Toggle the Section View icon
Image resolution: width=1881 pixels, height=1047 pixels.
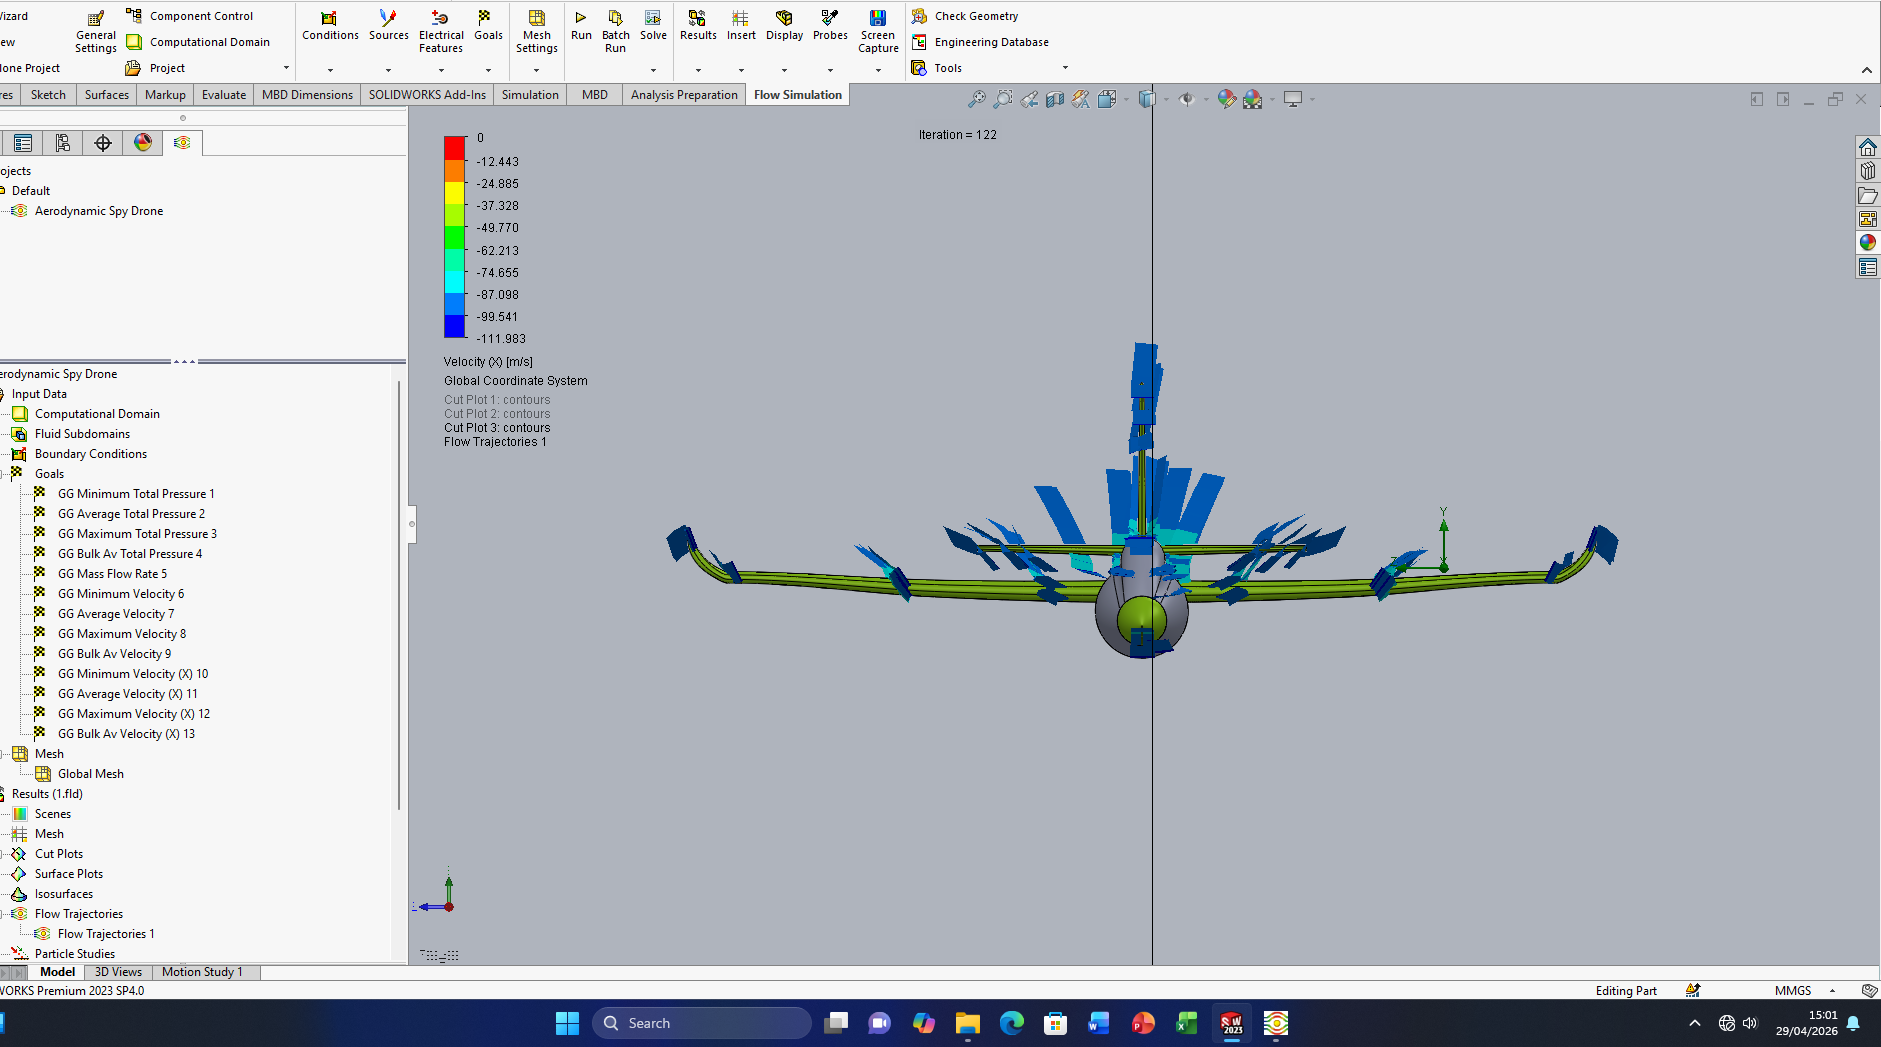pyautogui.click(x=1055, y=99)
